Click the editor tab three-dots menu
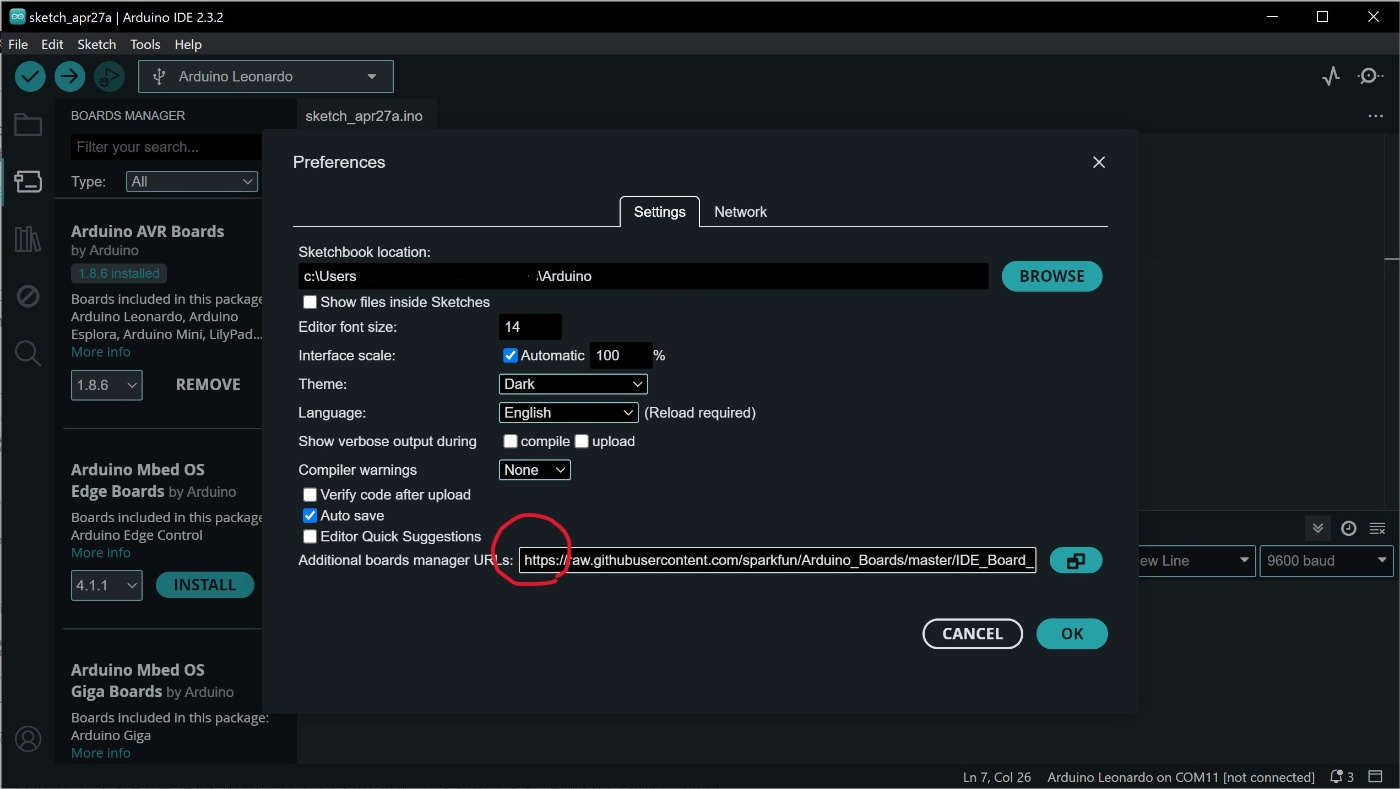1400x789 pixels. click(x=1376, y=116)
